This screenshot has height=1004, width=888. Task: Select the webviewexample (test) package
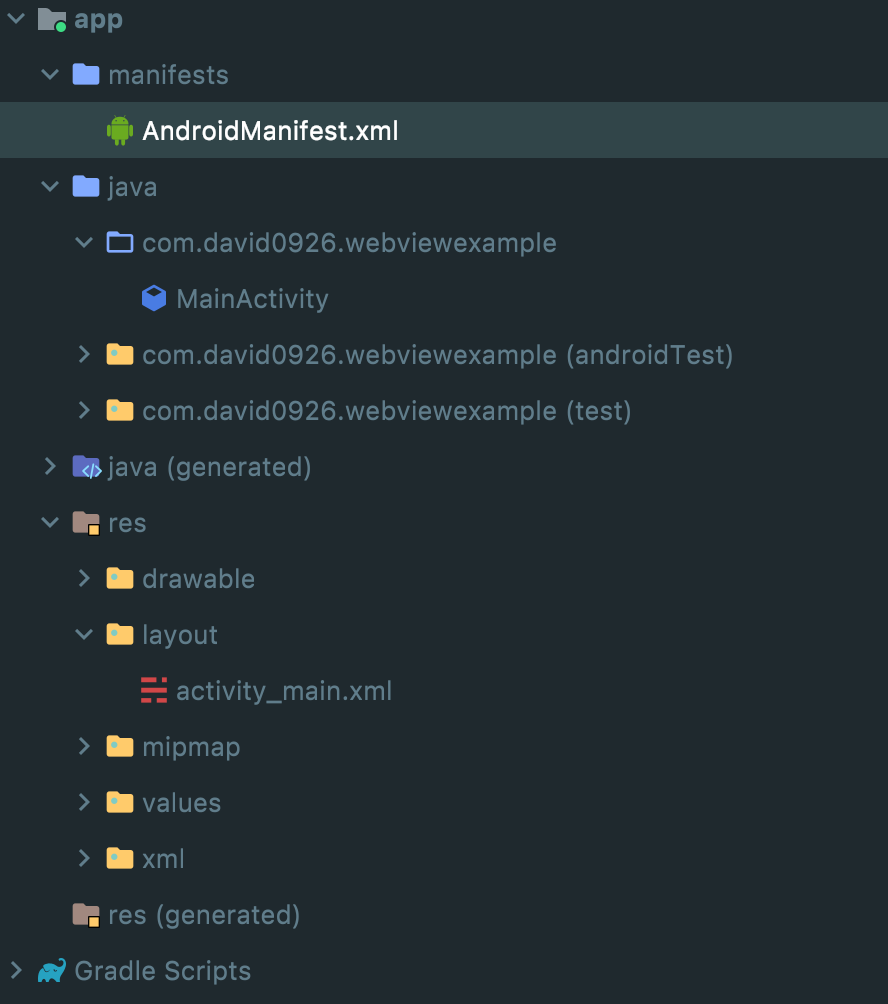[x=386, y=411]
